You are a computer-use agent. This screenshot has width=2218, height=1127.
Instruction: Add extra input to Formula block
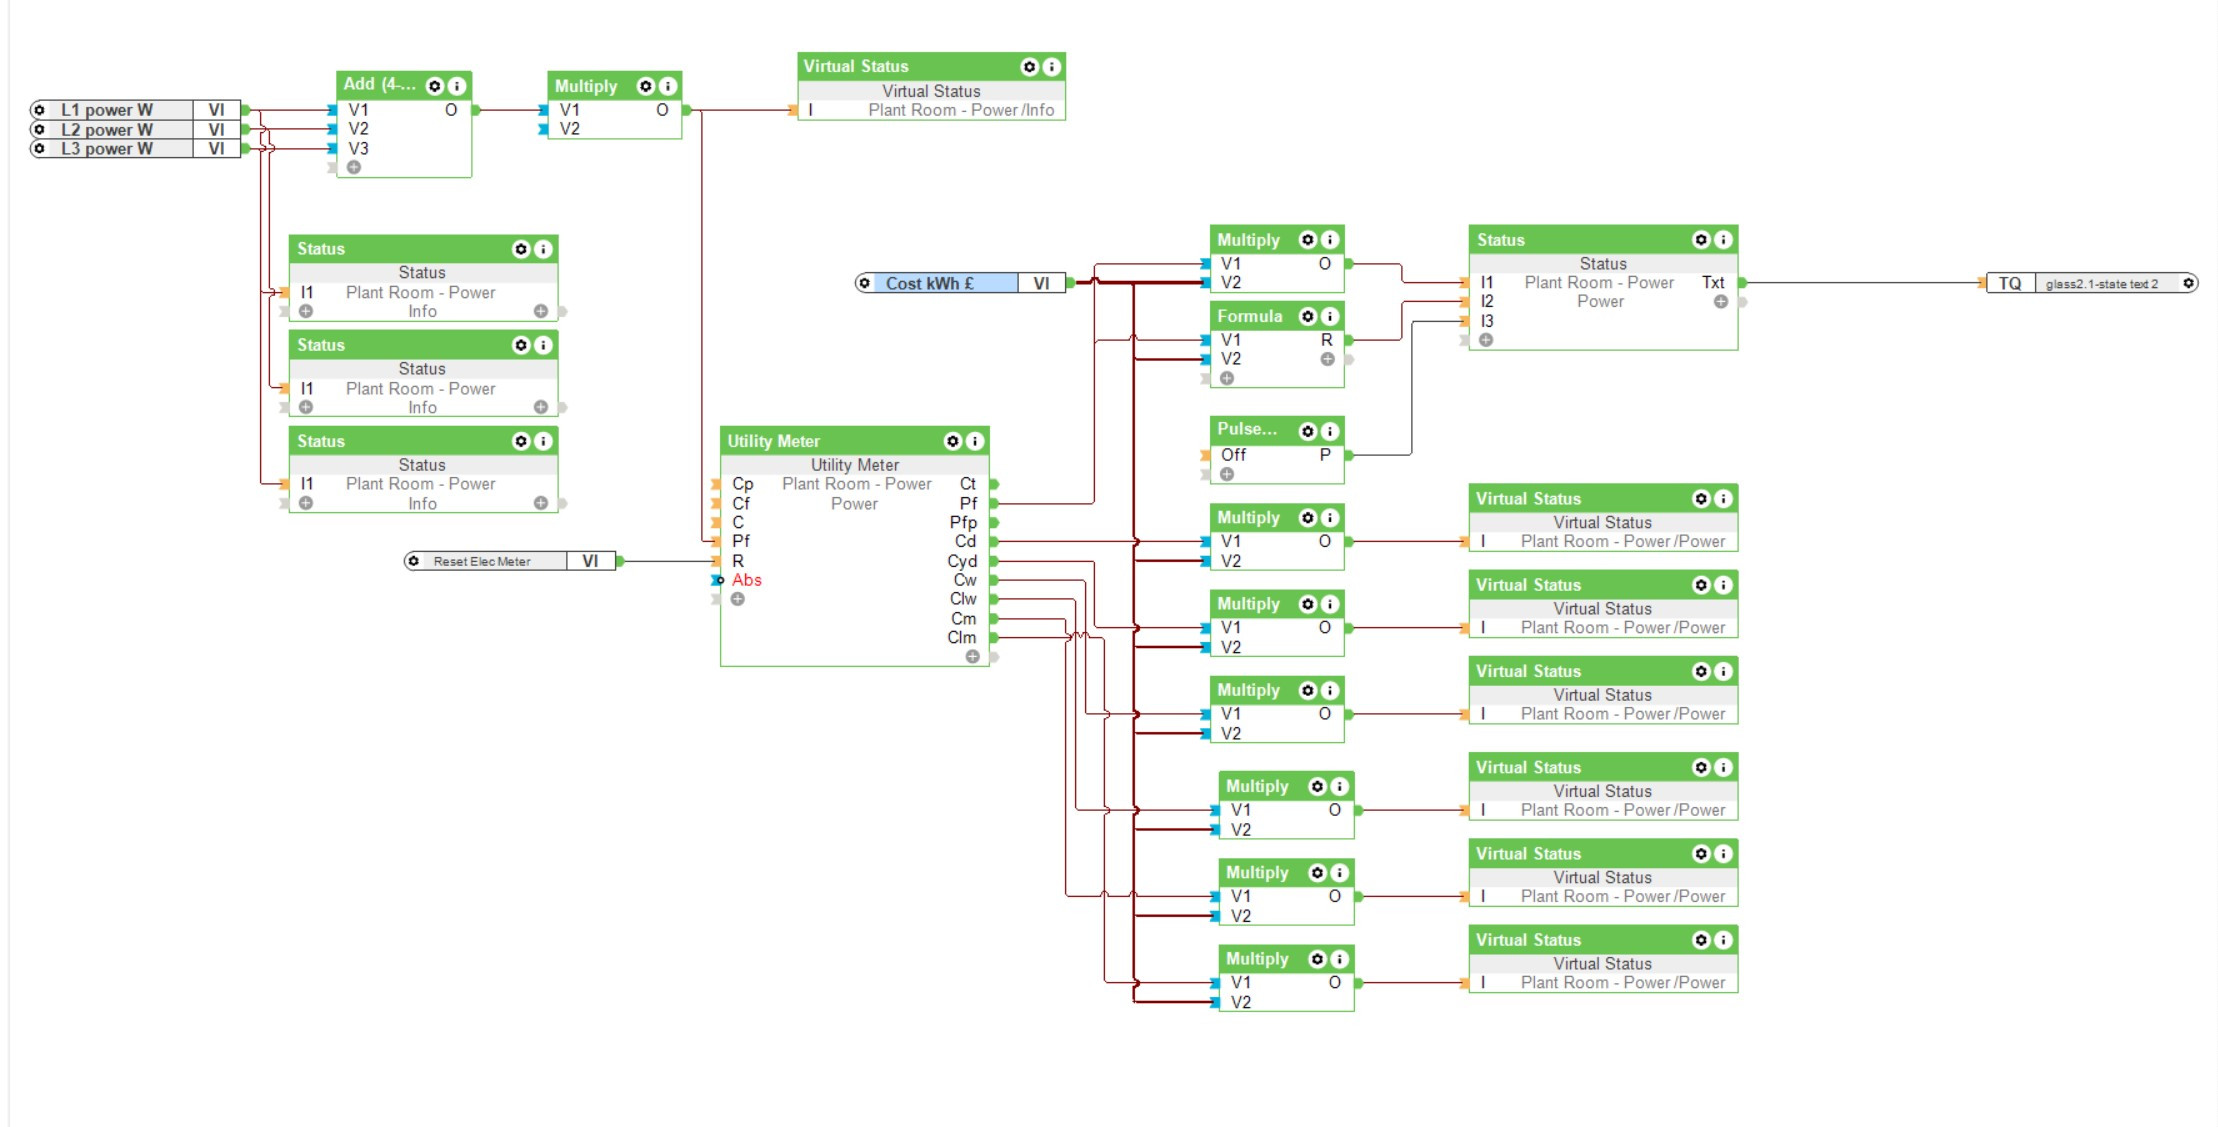1227,378
